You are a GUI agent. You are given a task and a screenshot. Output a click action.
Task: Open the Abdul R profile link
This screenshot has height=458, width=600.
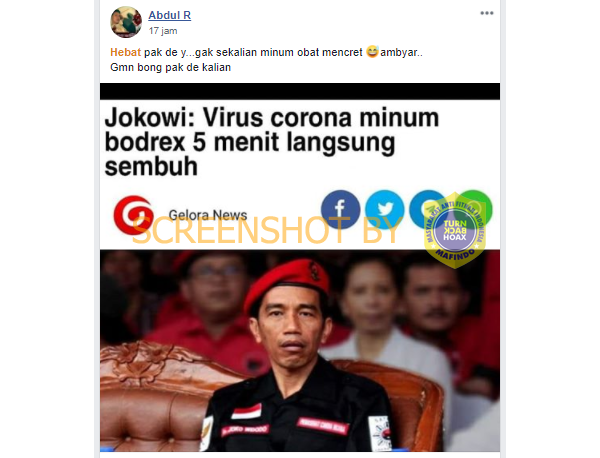(x=170, y=15)
